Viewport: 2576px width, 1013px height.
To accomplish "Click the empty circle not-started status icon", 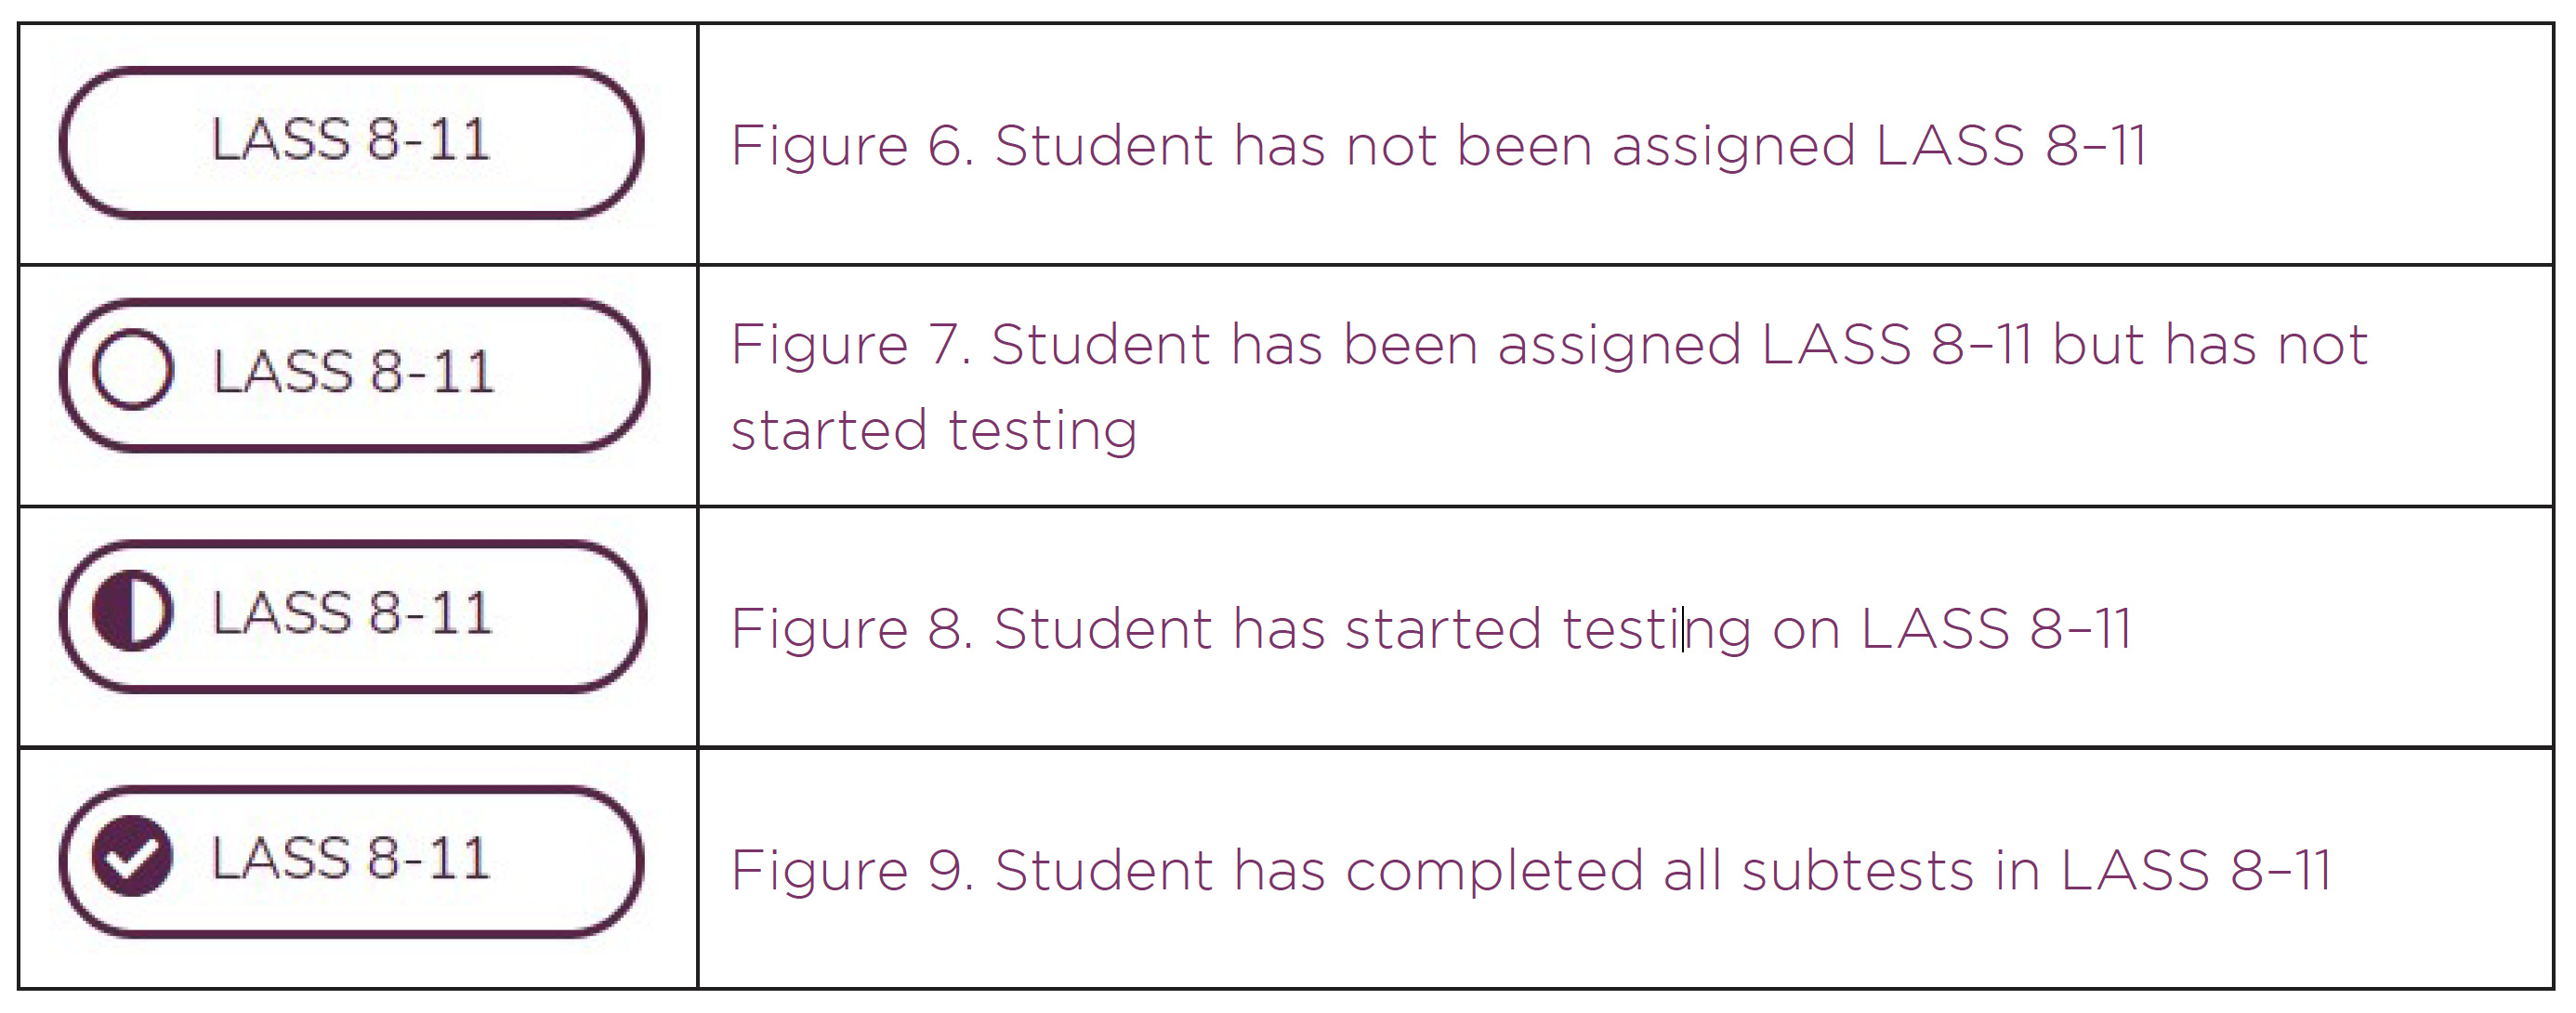I will pos(133,369).
